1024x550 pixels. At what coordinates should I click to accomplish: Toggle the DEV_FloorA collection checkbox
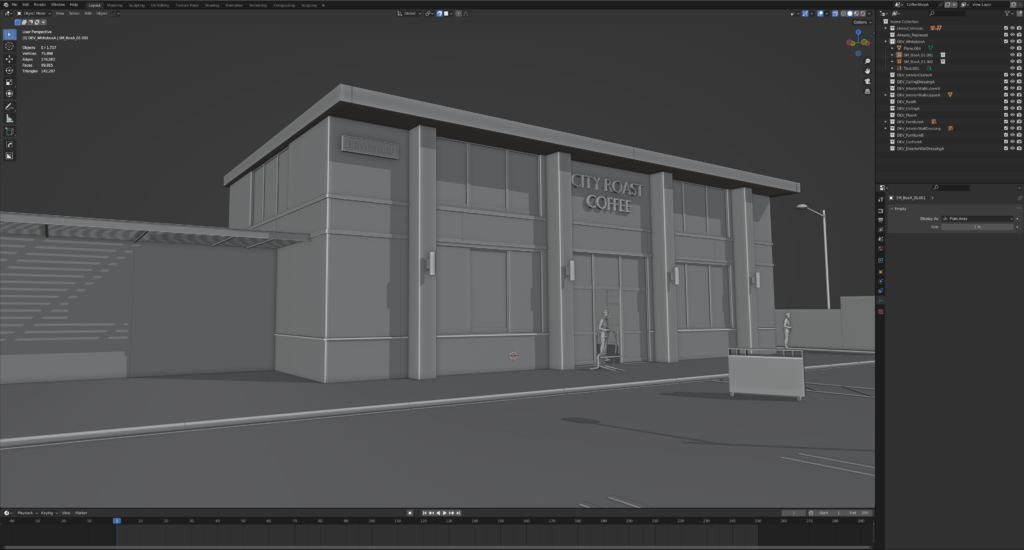click(1006, 115)
